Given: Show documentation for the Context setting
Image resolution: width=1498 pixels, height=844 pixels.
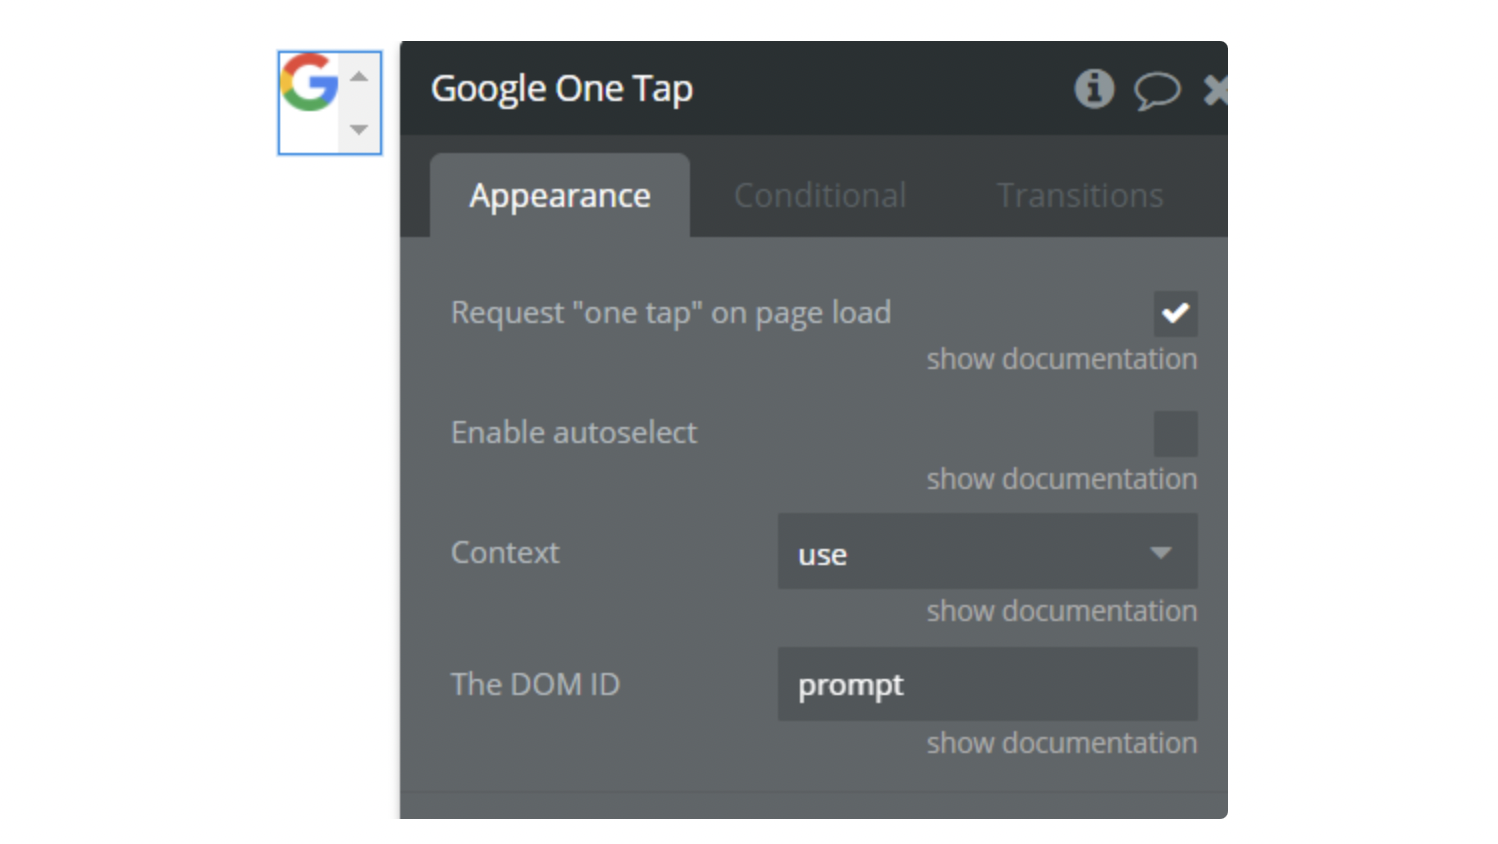Looking at the screenshot, I should coord(1061,611).
